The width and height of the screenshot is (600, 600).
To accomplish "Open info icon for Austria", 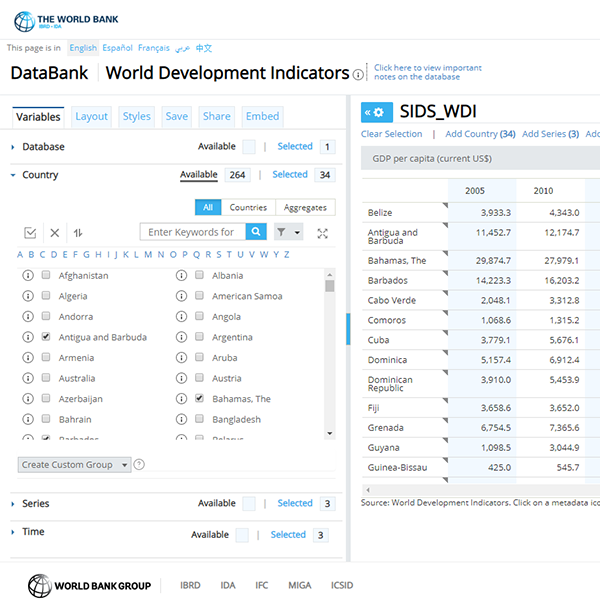I will (181, 378).
